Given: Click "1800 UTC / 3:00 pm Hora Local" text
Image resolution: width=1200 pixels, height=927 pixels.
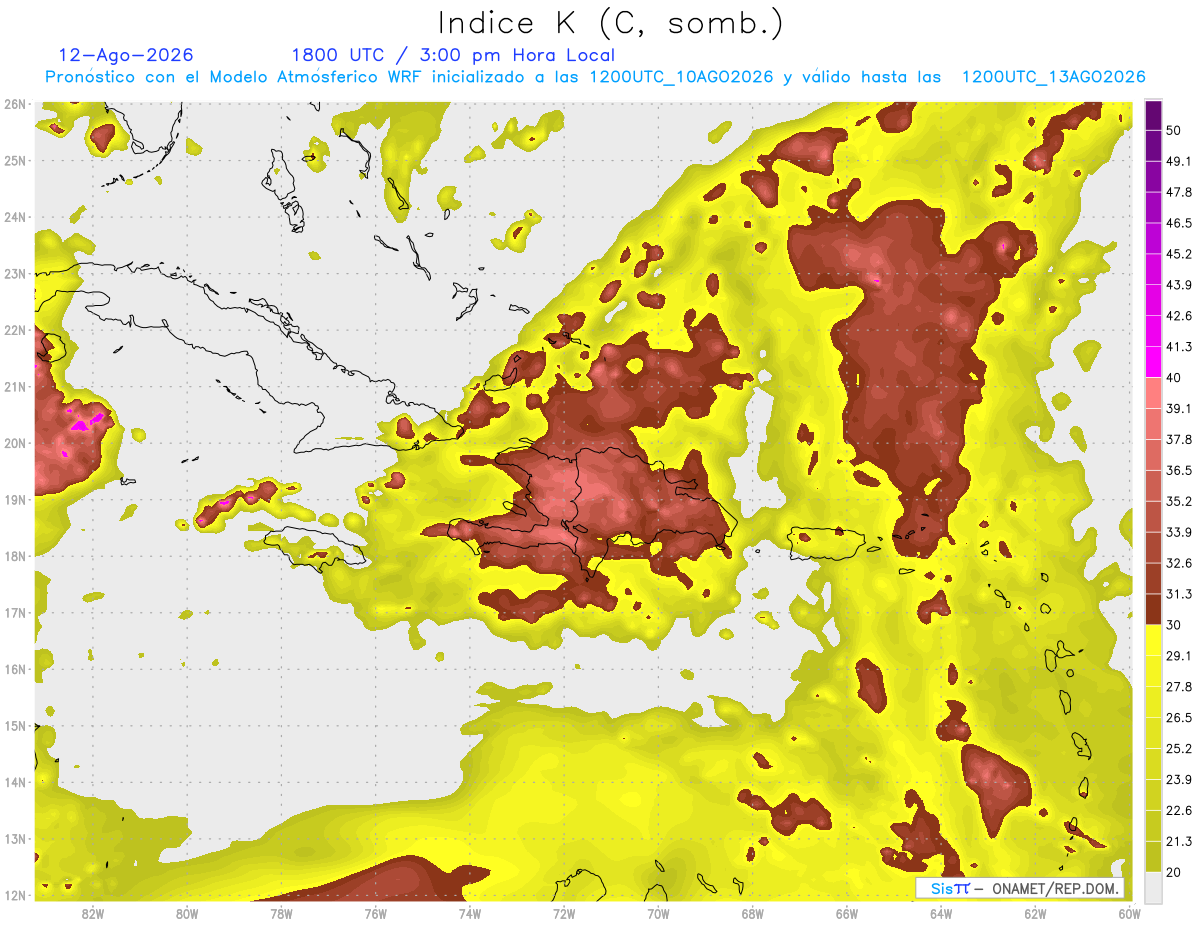Looking at the screenshot, I should click(x=453, y=55).
